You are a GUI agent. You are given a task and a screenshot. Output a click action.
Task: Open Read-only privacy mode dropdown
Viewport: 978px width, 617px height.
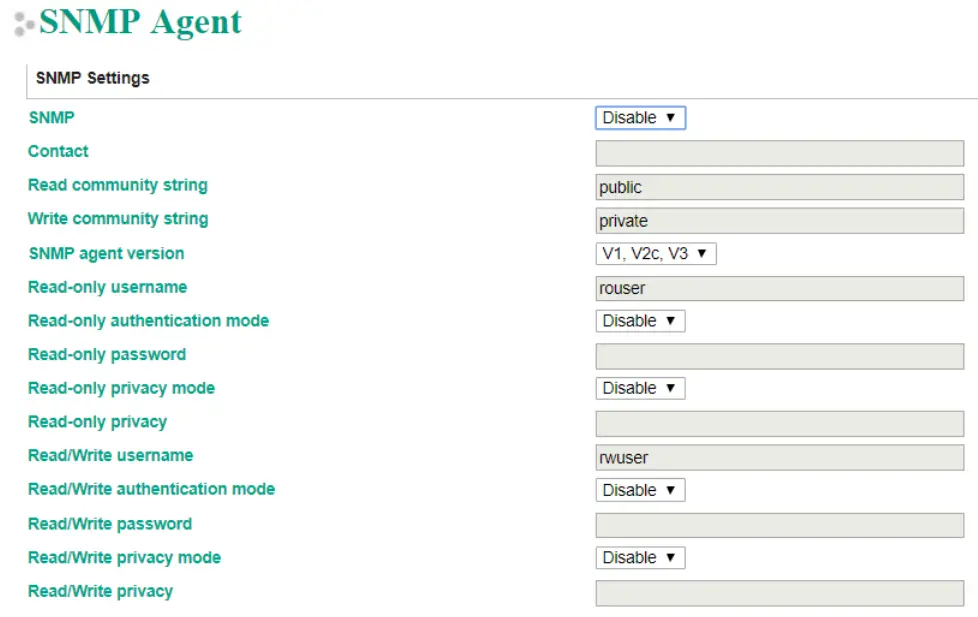tap(640, 388)
